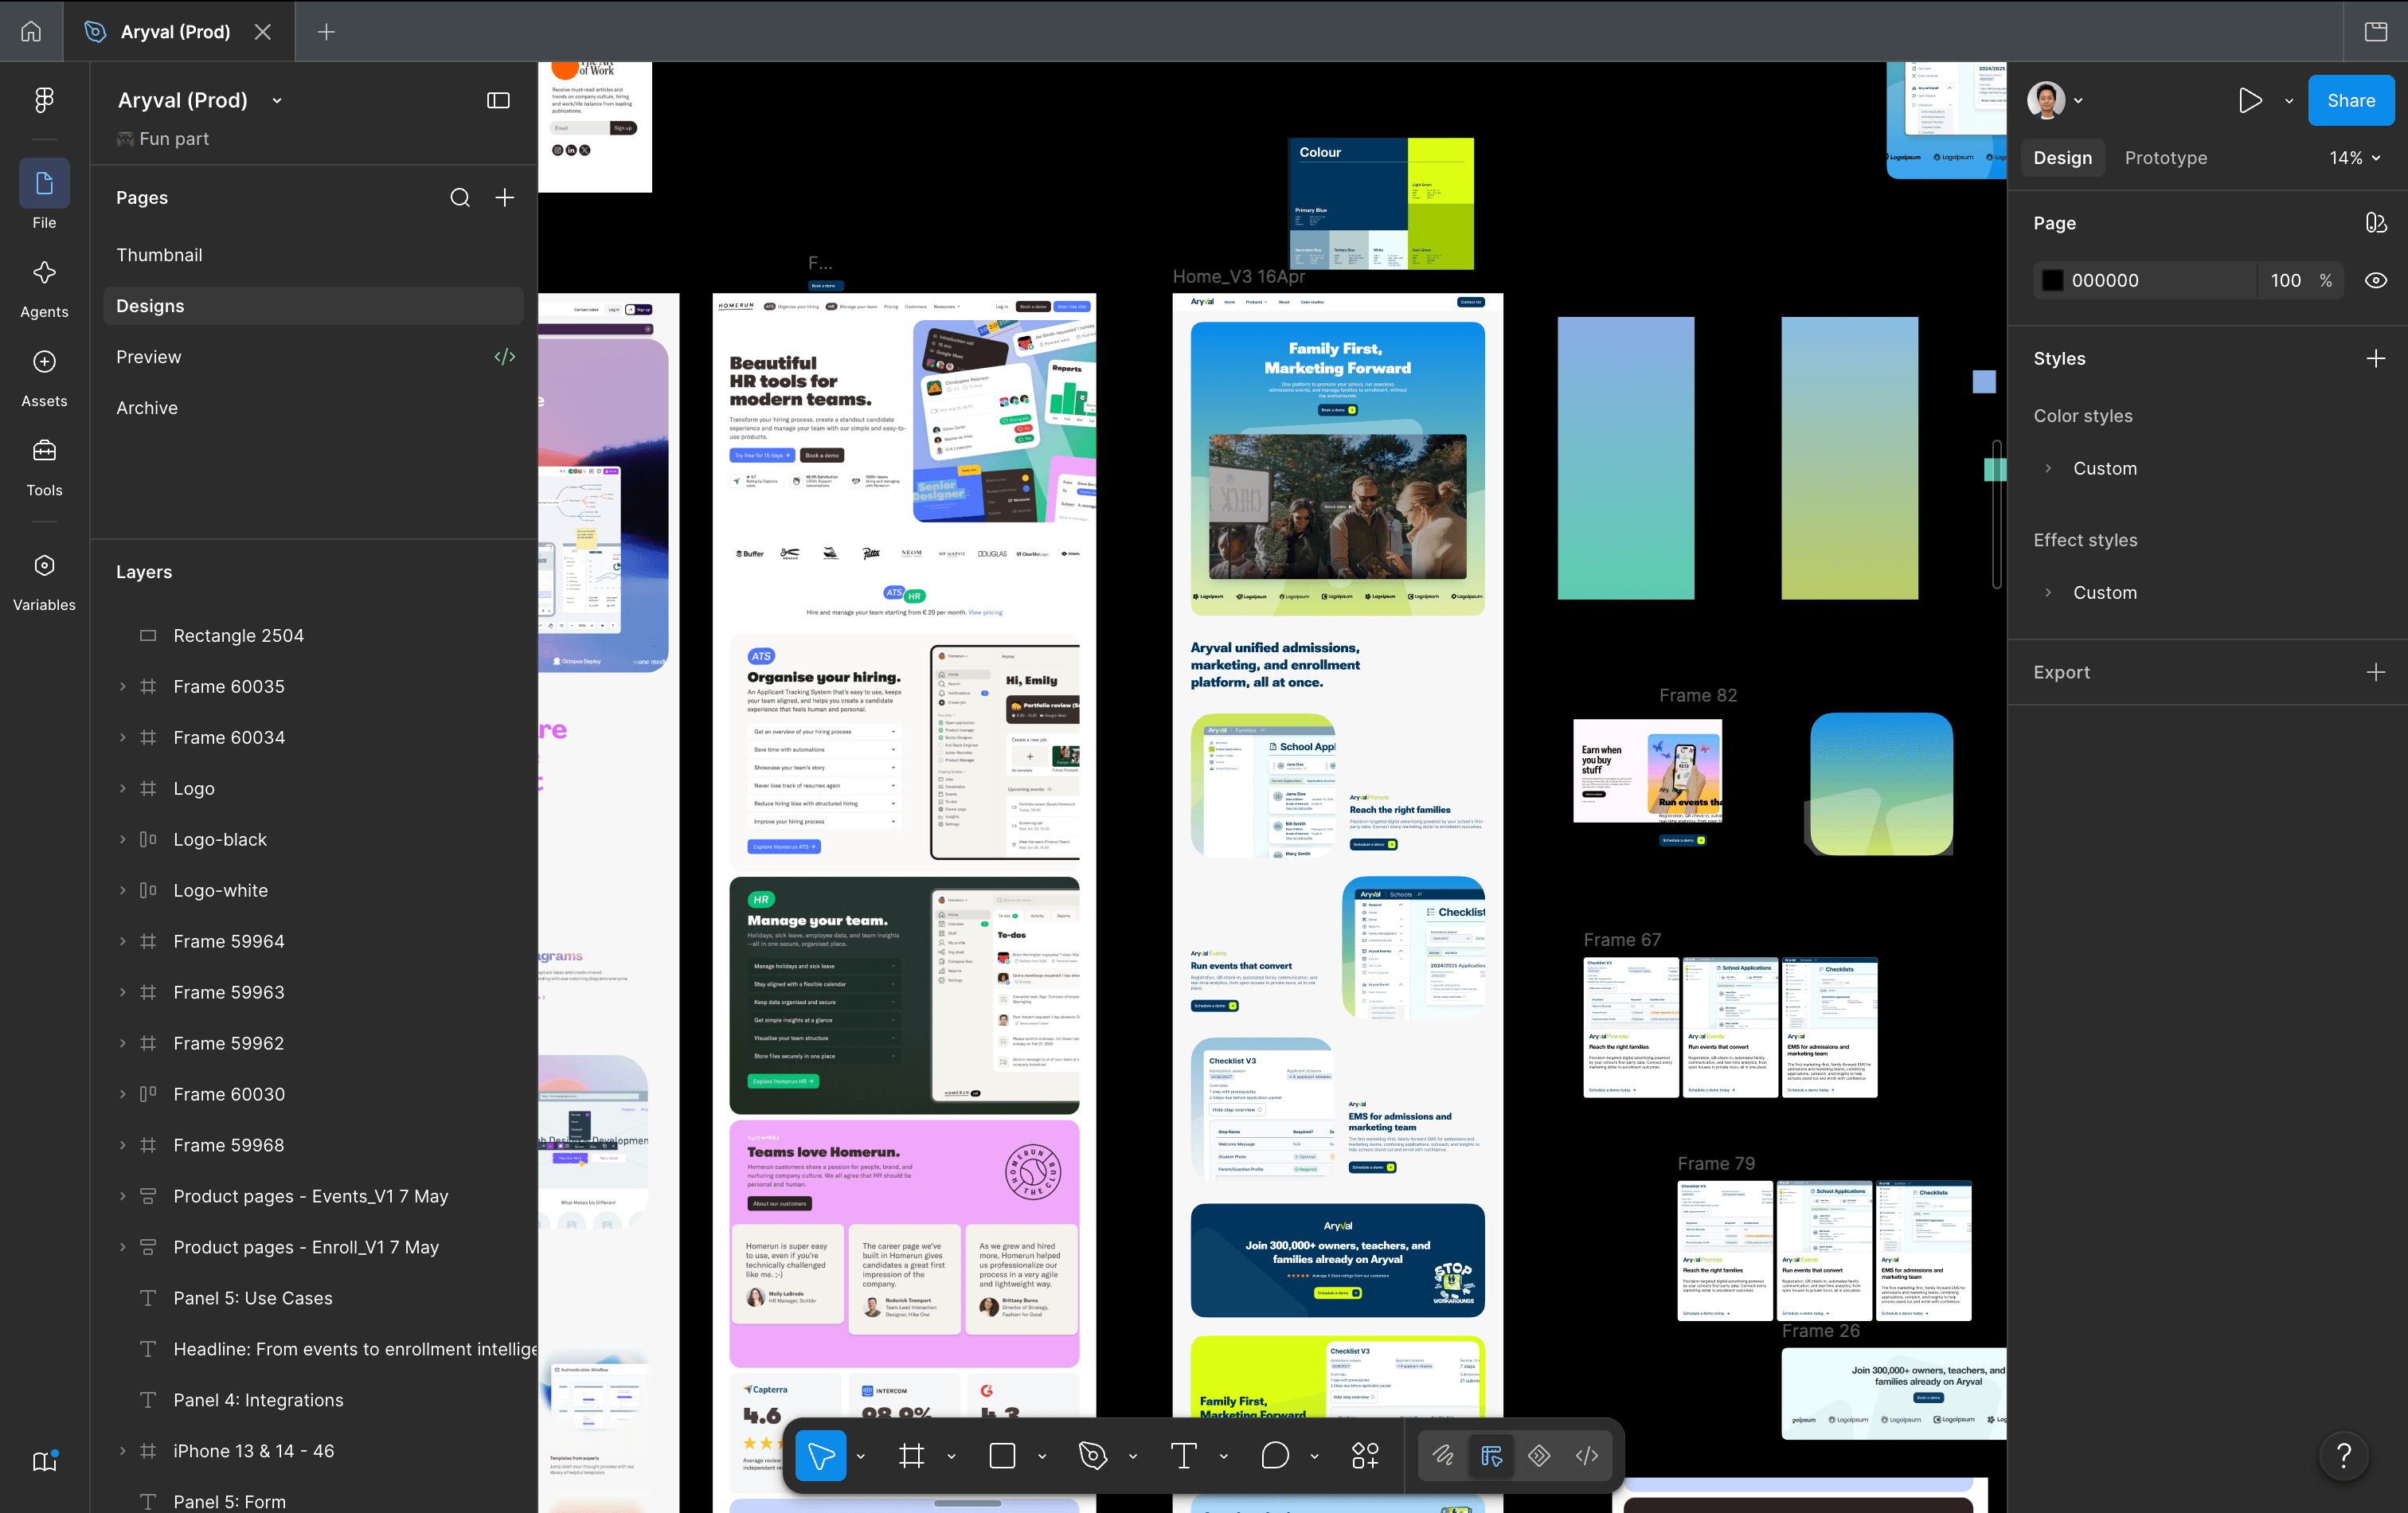Open a new tab with plus icon

point(326,32)
